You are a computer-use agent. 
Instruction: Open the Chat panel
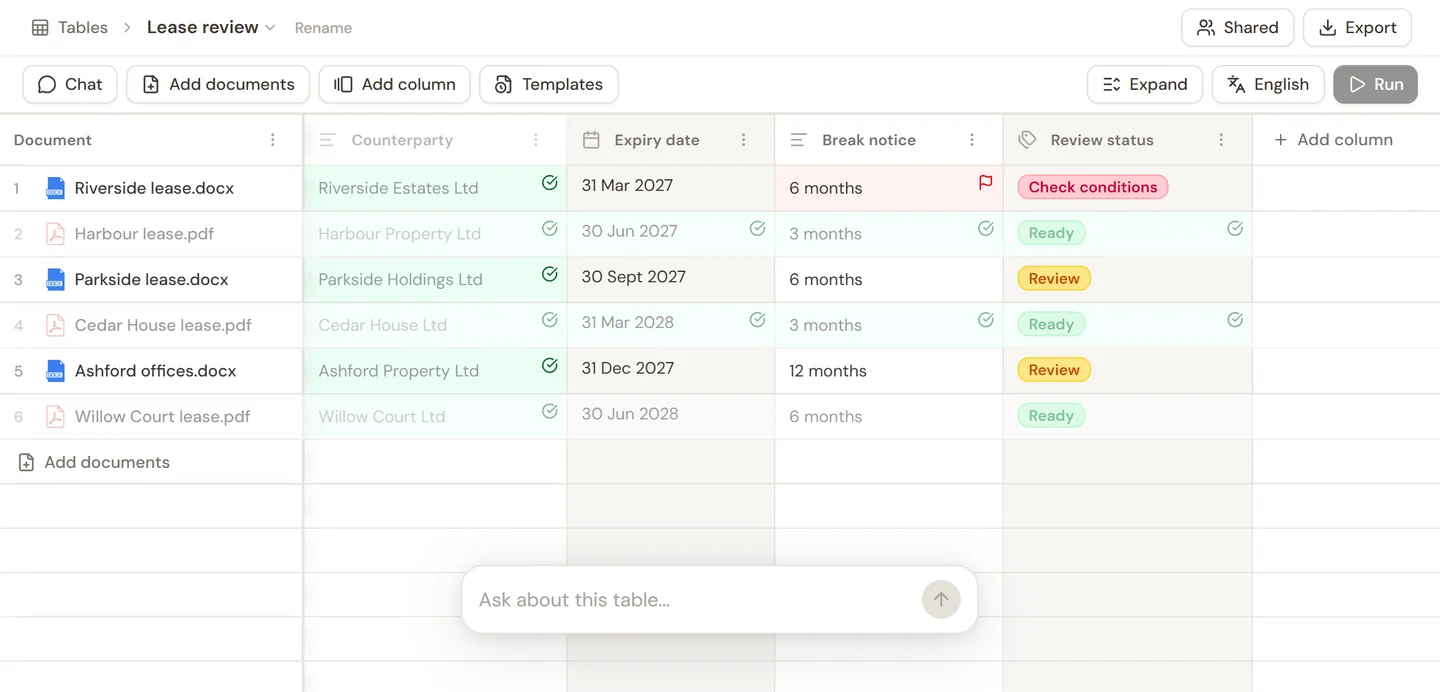point(70,85)
